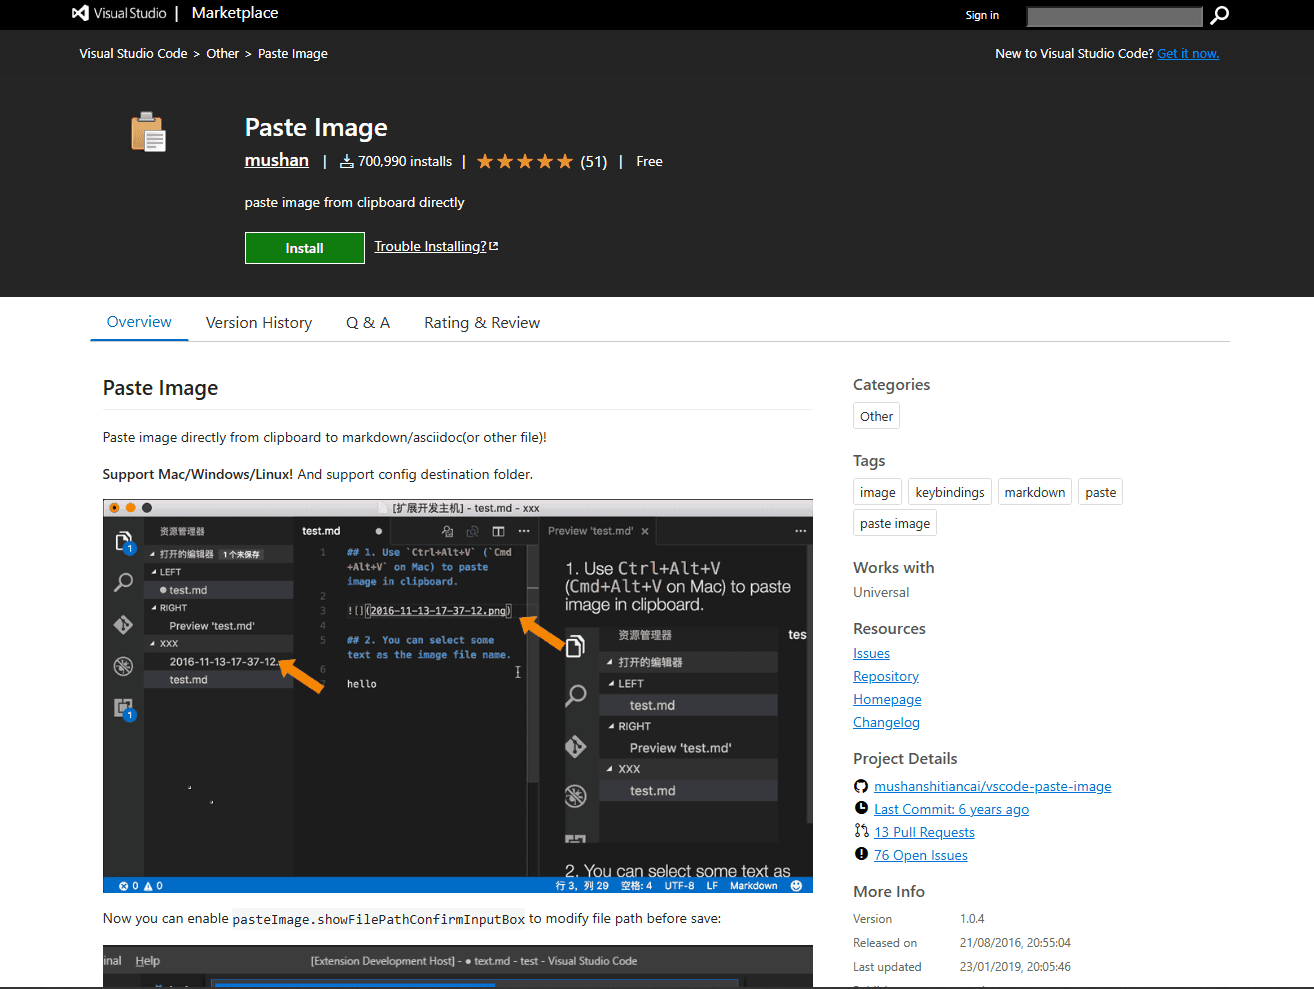Screen dimensions: 1314x989
Task: Open the Q & A tab
Action: pyautogui.click(x=368, y=323)
